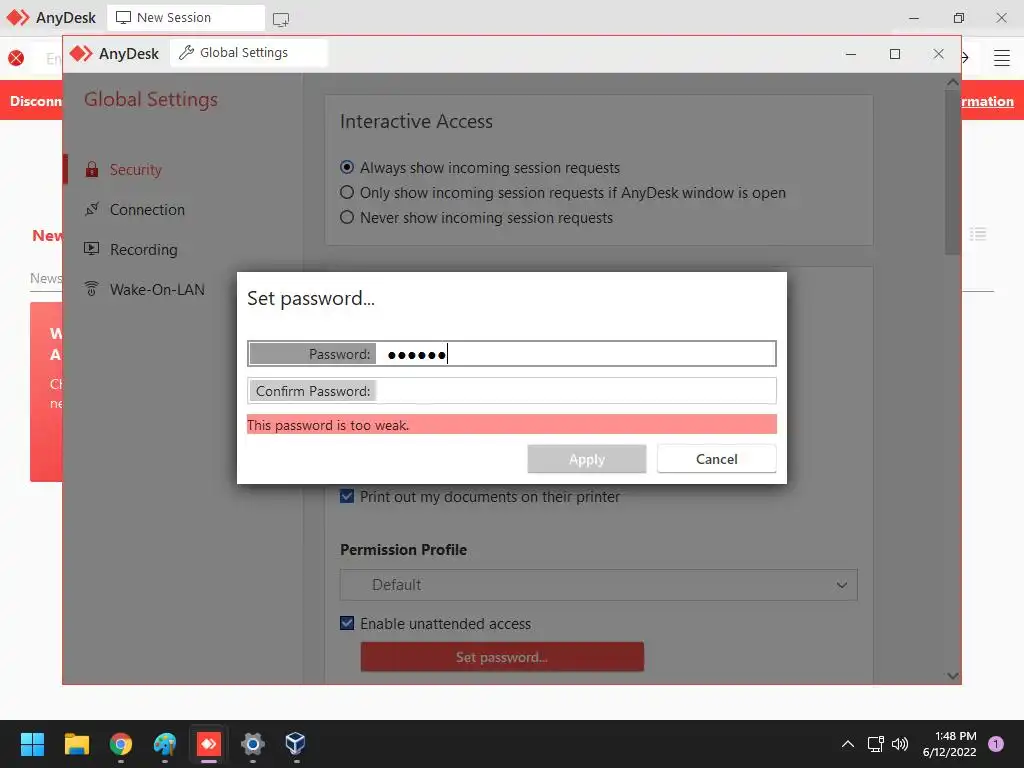Viewport: 1024px width, 768px height.
Task: Click the Interactive Access heading
Action: pyautogui.click(x=416, y=121)
